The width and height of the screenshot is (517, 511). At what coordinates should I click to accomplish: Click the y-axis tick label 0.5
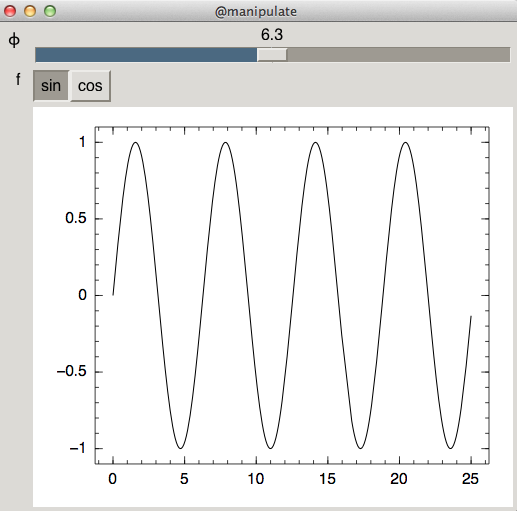[76, 218]
